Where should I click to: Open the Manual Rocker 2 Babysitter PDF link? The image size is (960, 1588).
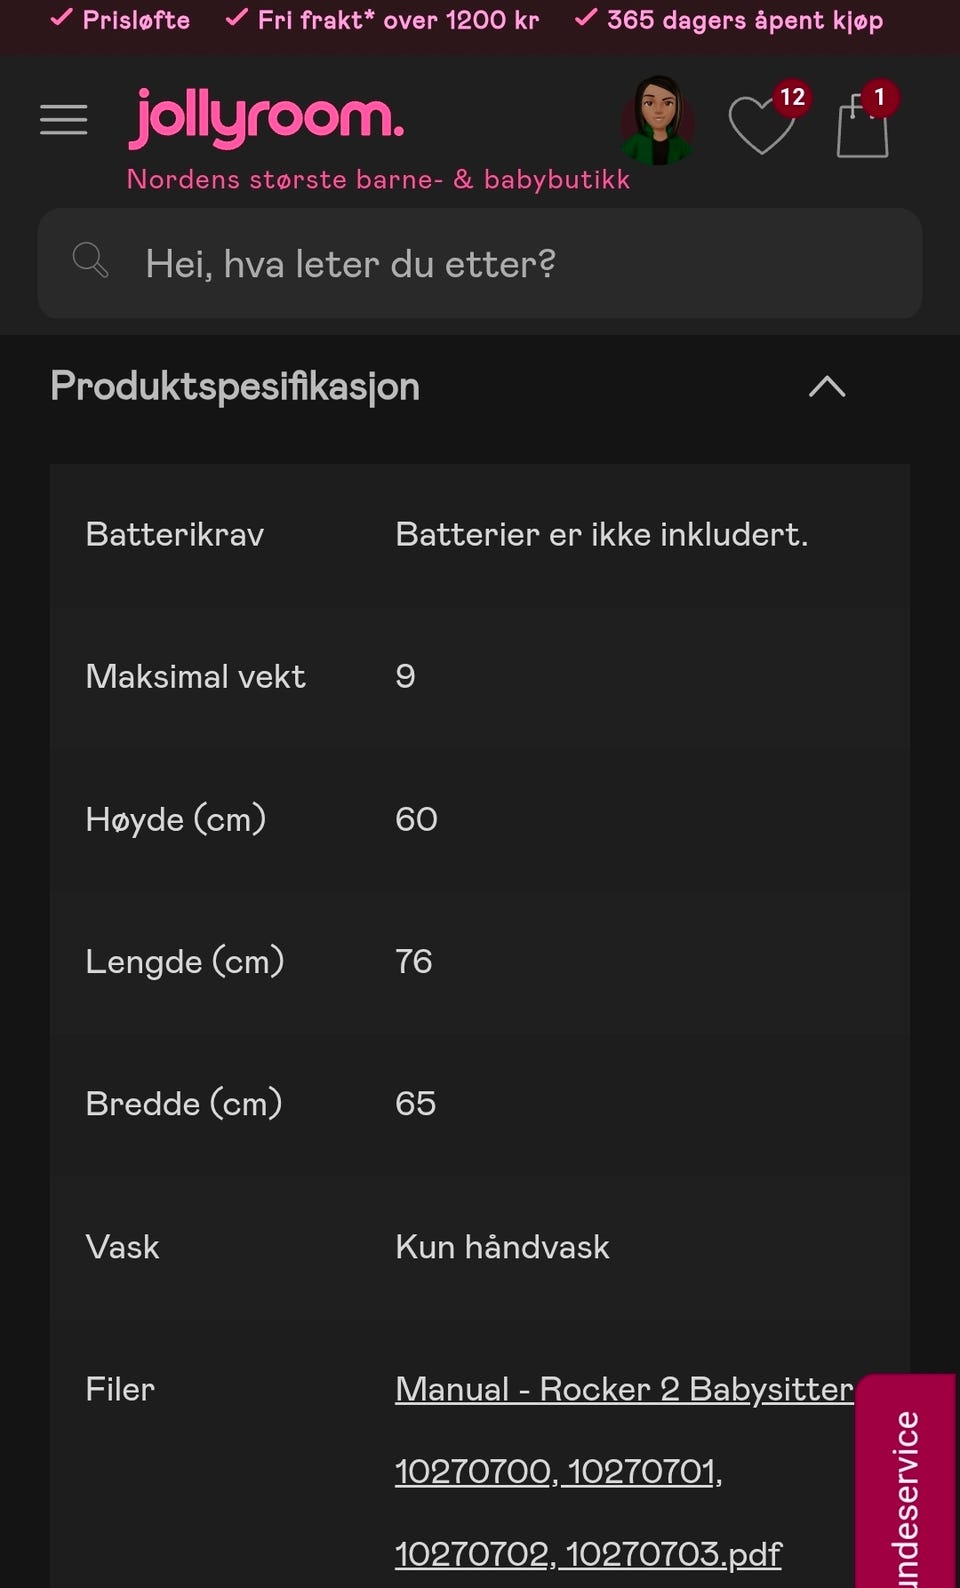590,1470
